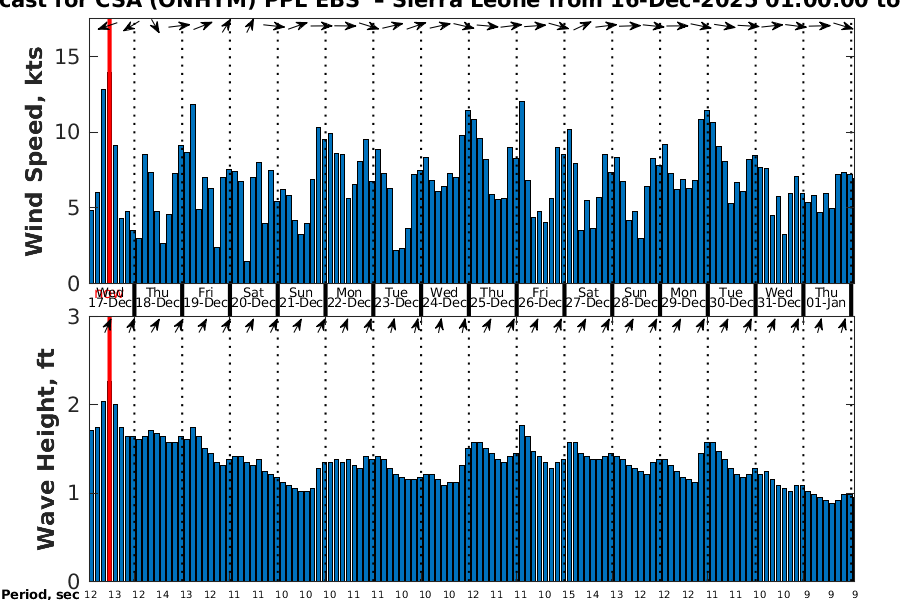Click the first wind direction arrow at top-left

(x=106, y=25)
